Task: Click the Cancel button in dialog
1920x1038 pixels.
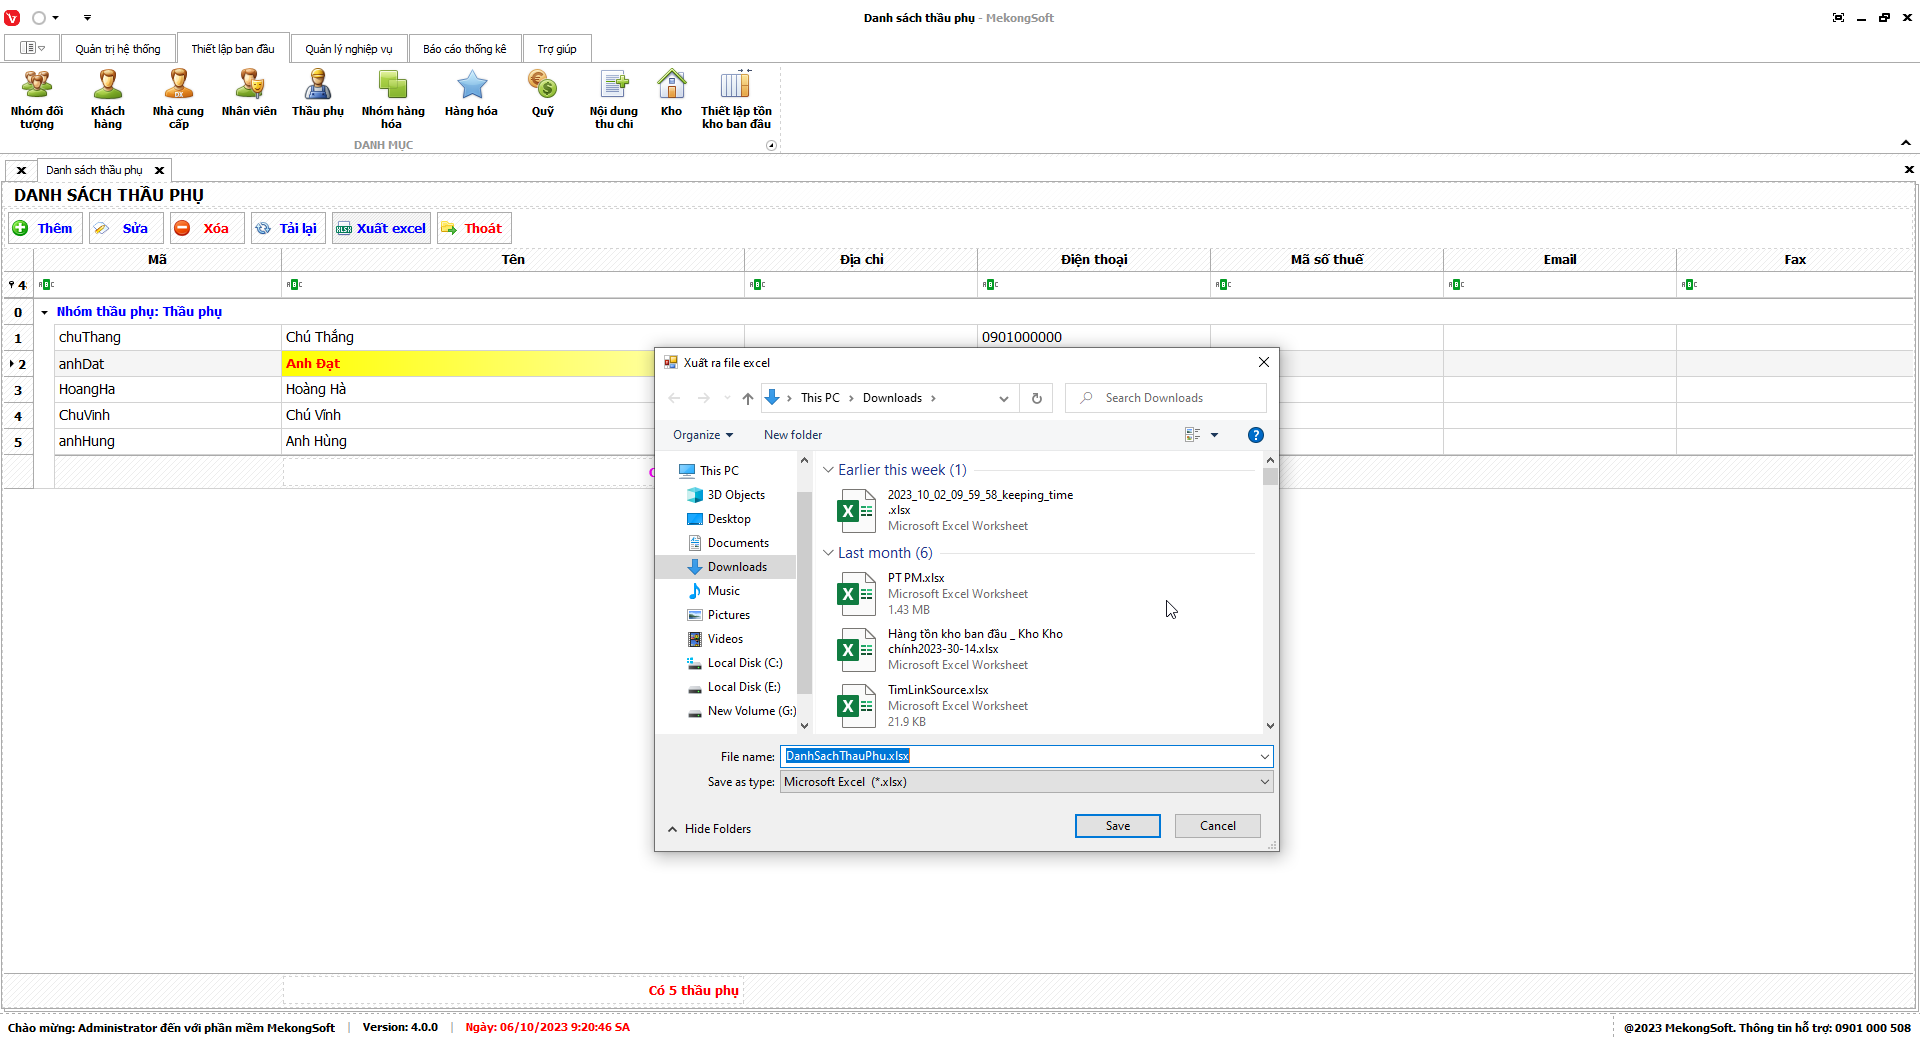Action: click(x=1217, y=826)
